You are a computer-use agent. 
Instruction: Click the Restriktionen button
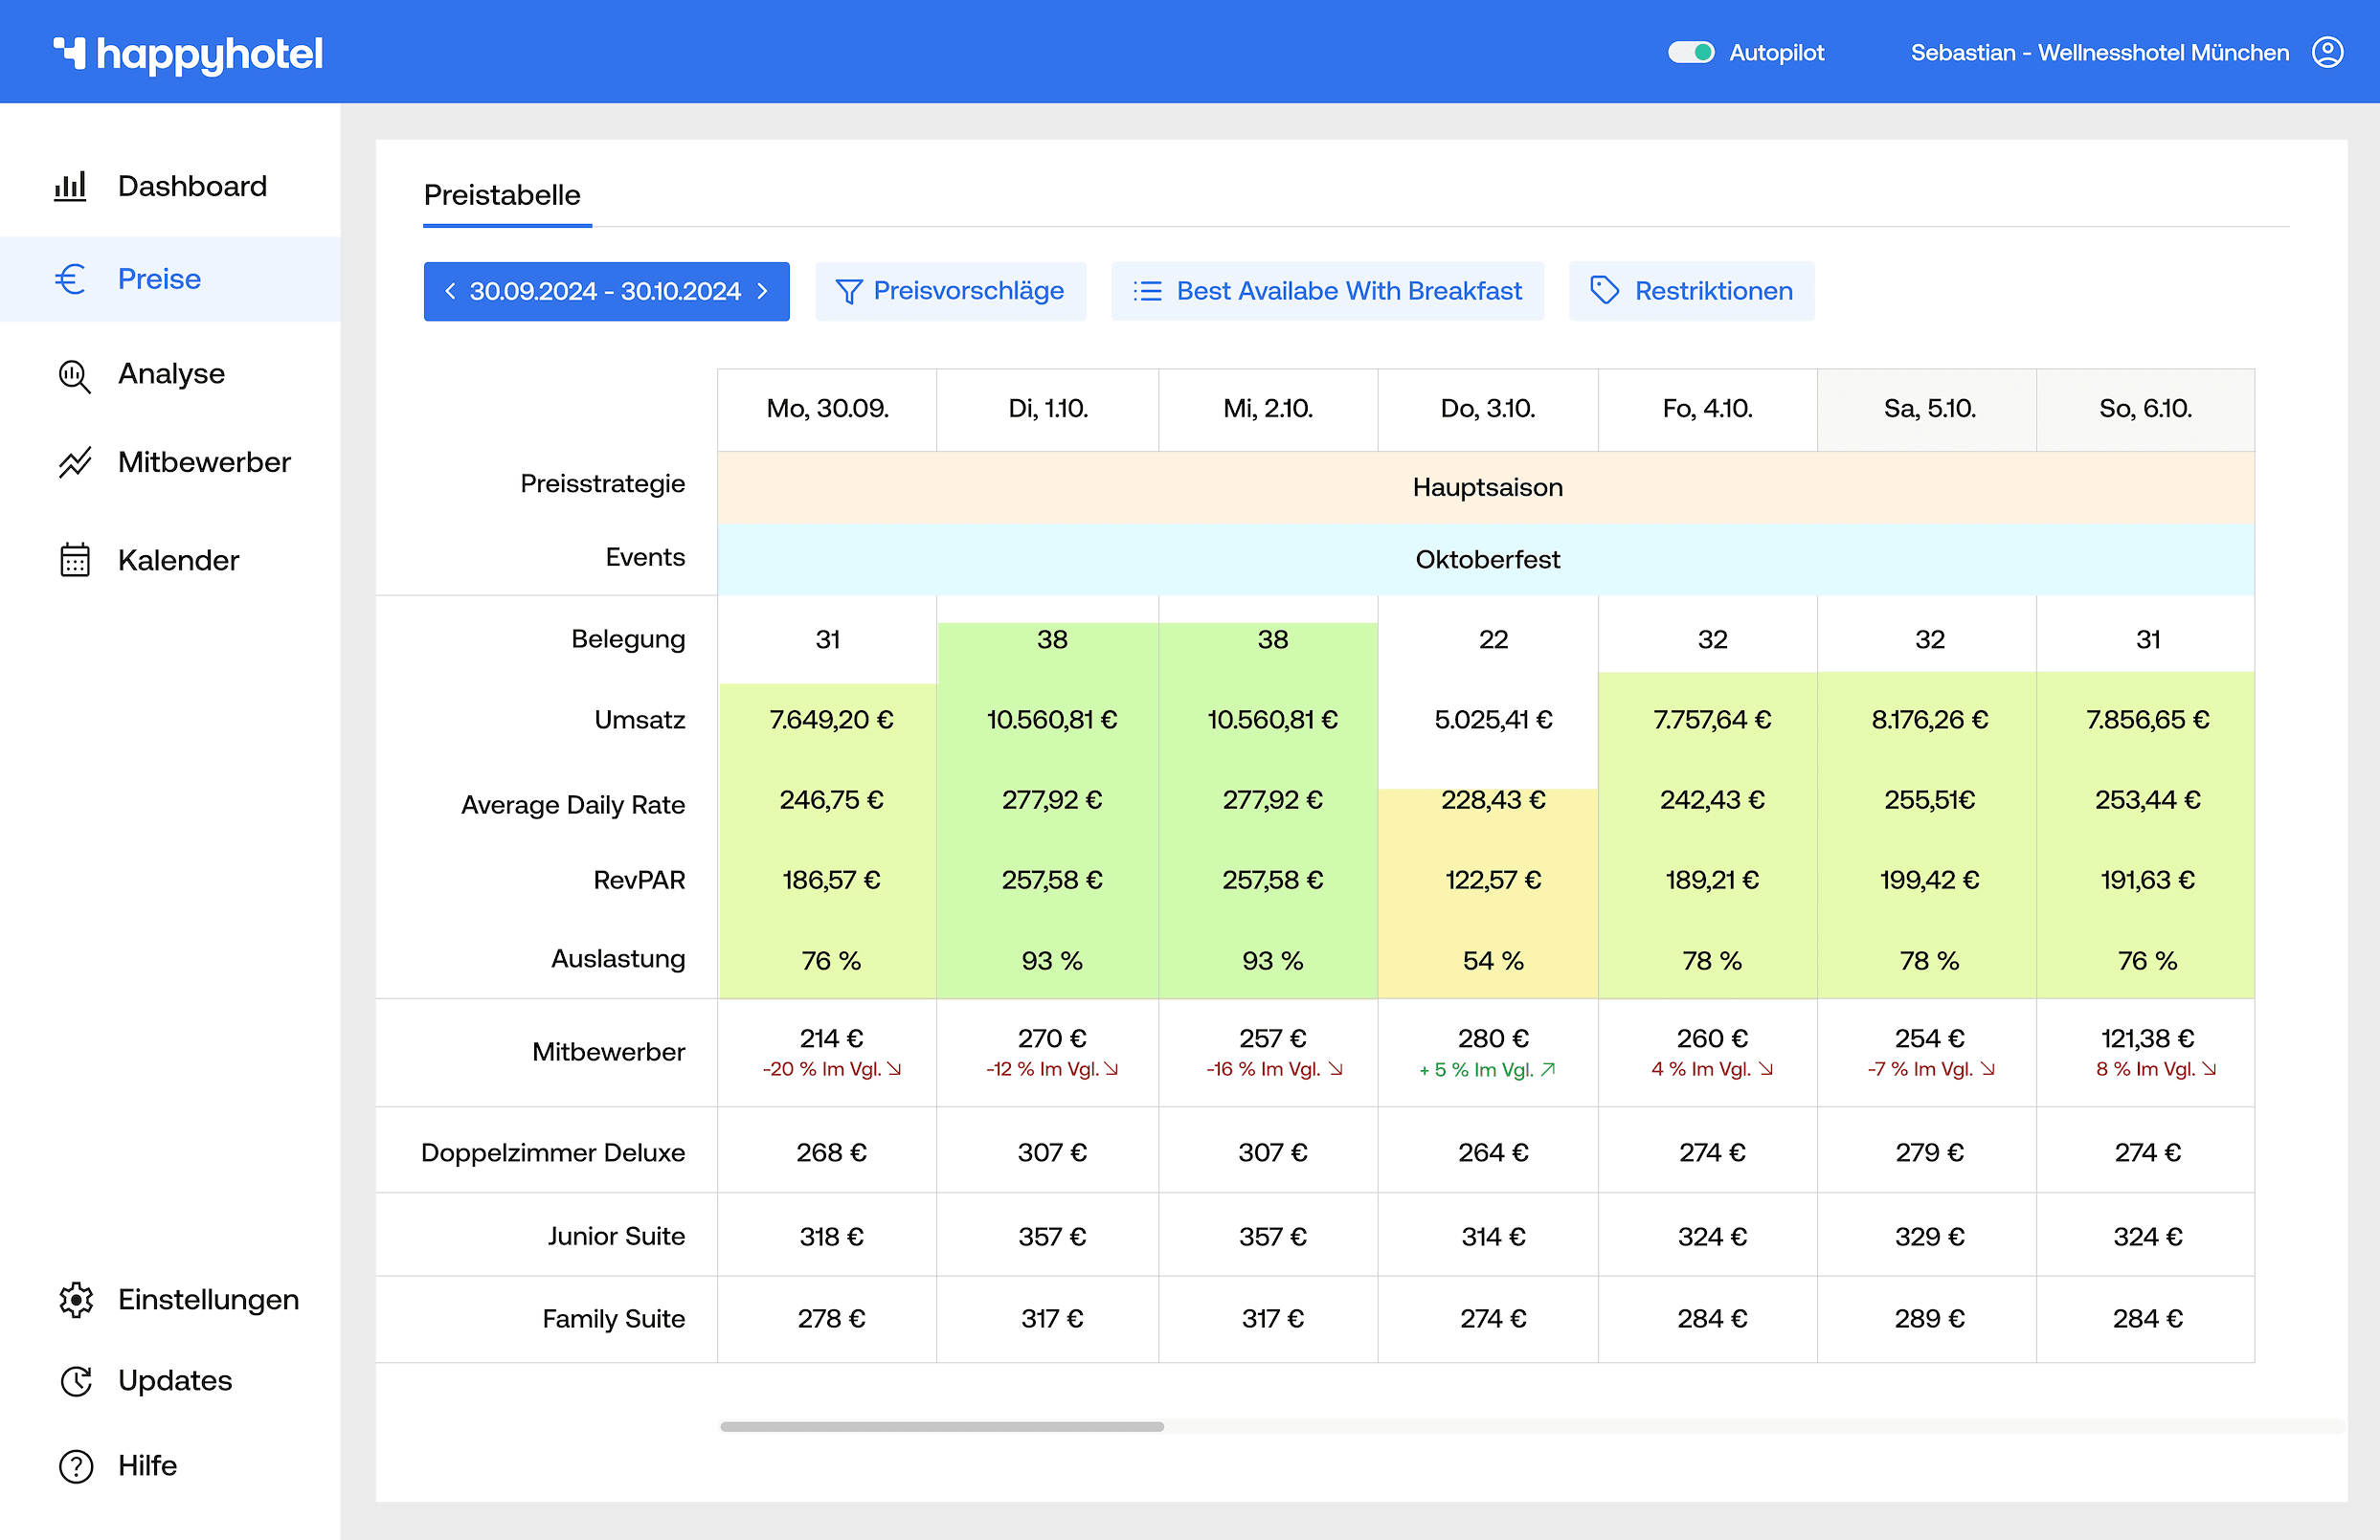[1691, 291]
